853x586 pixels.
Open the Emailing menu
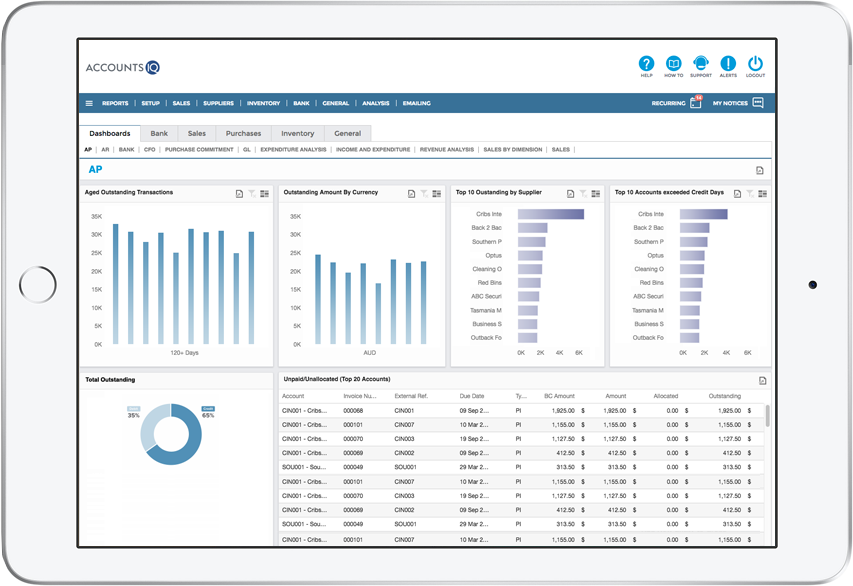tap(417, 103)
